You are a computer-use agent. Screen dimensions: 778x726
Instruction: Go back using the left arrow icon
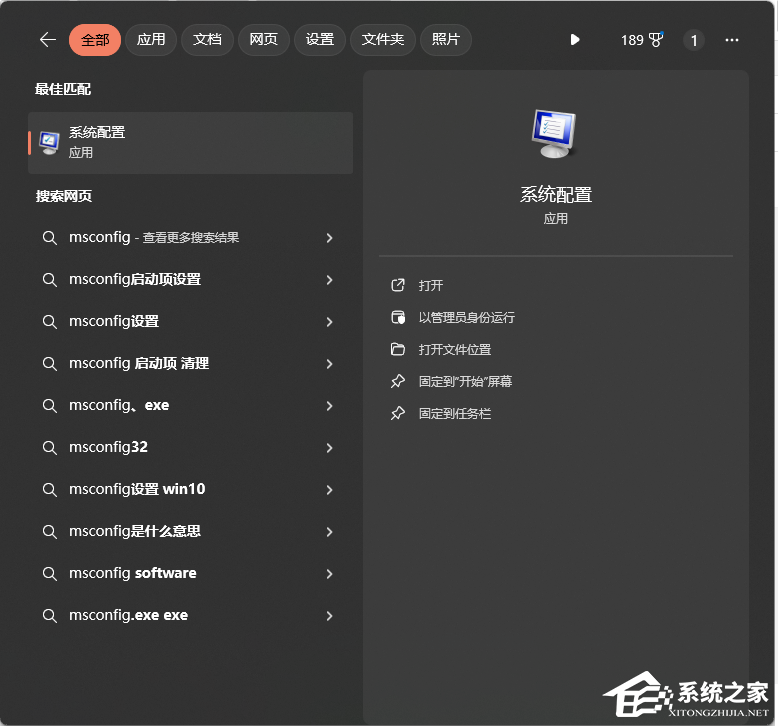coord(48,40)
